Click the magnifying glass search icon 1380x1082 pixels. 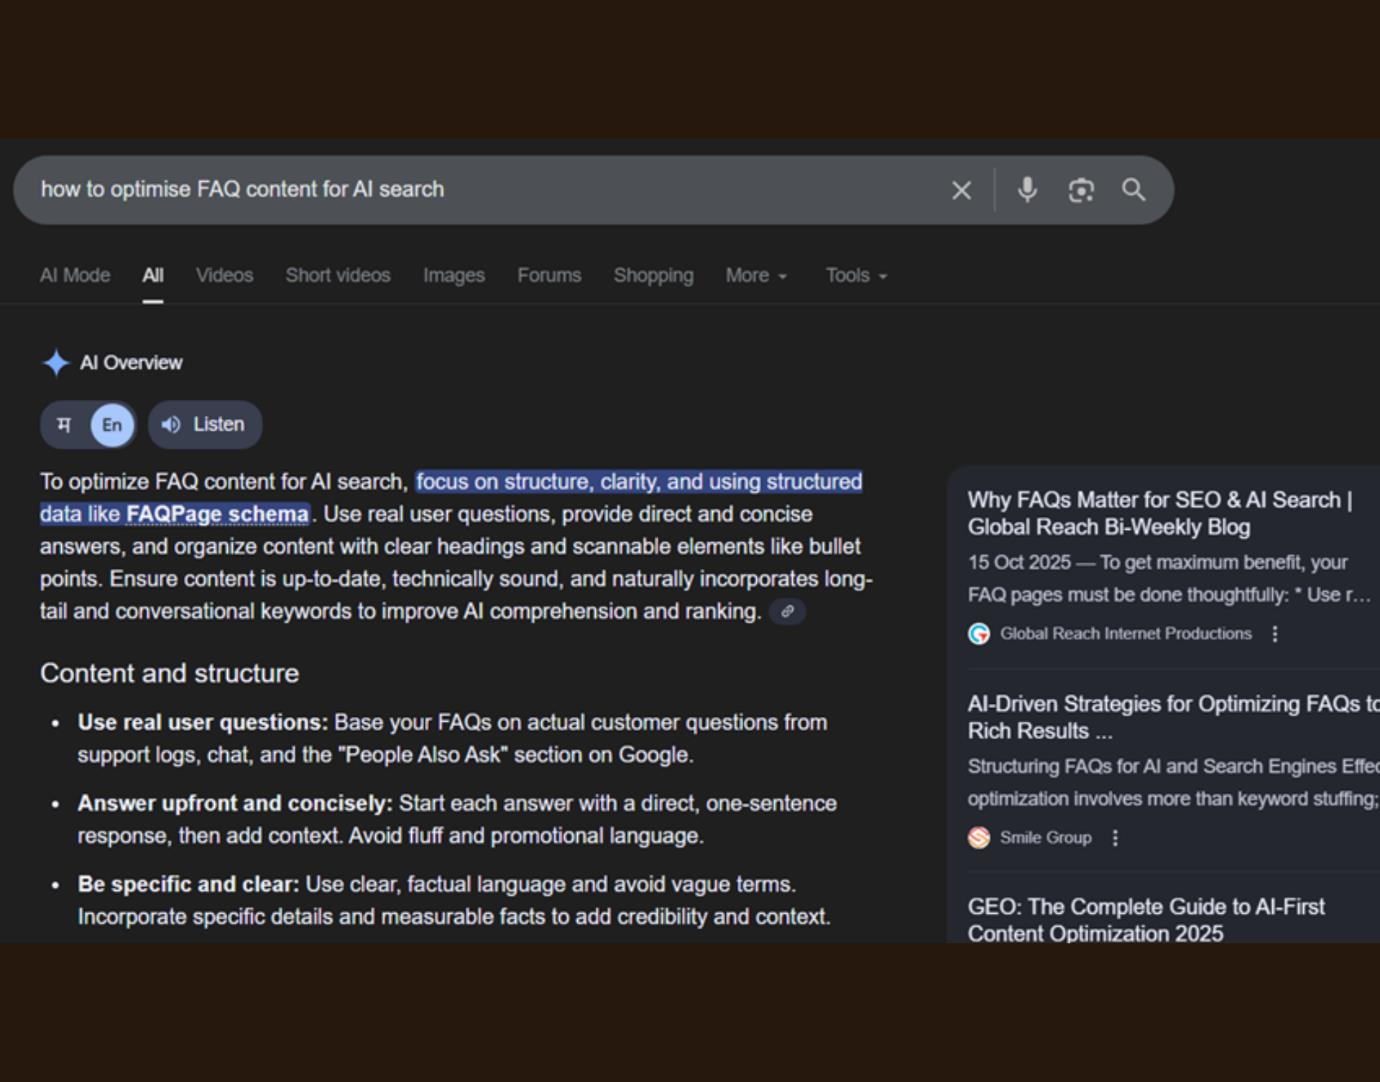(1134, 189)
